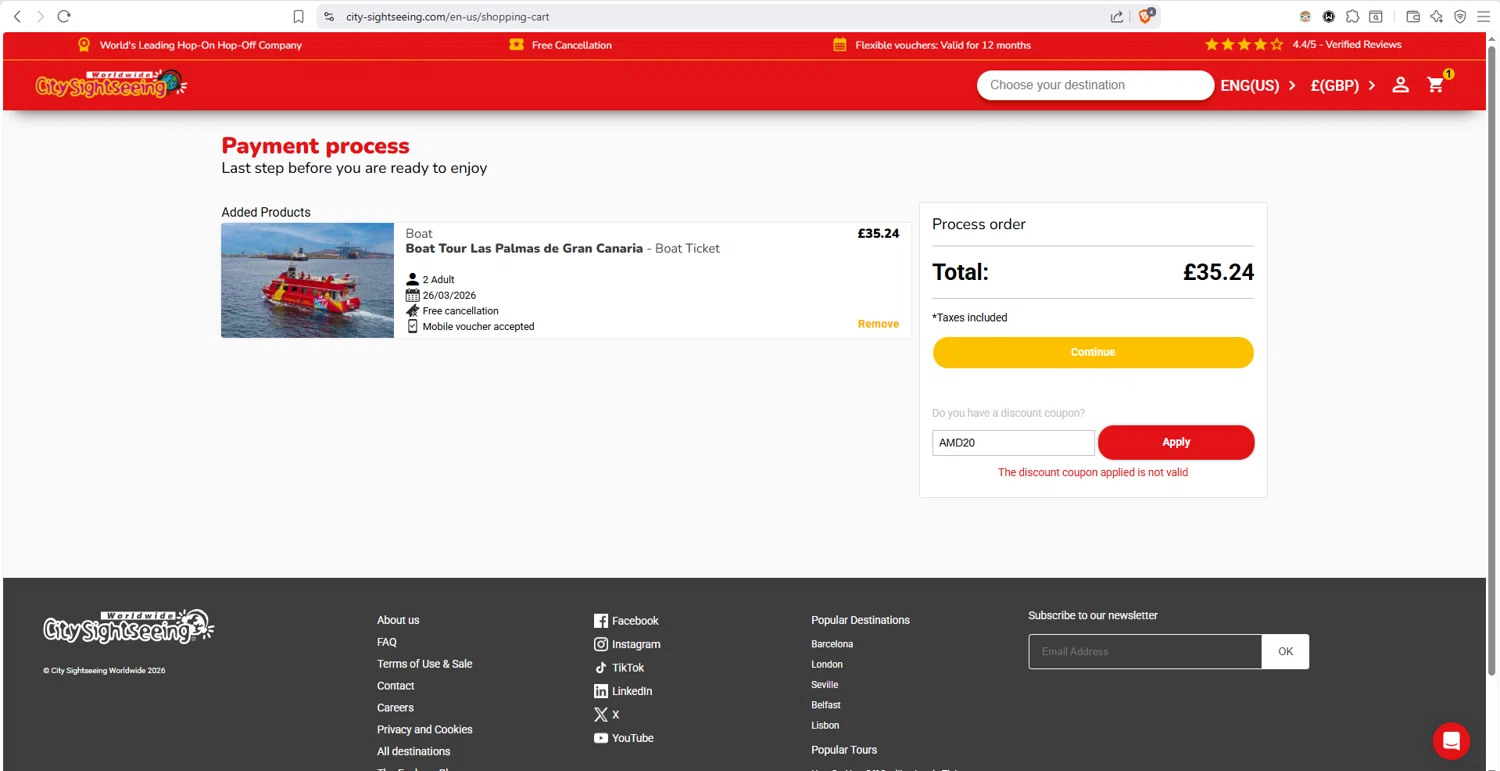Open the chat support bubble icon
Image resolution: width=1500 pixels, height=771 pixels.
[1451, 741]
